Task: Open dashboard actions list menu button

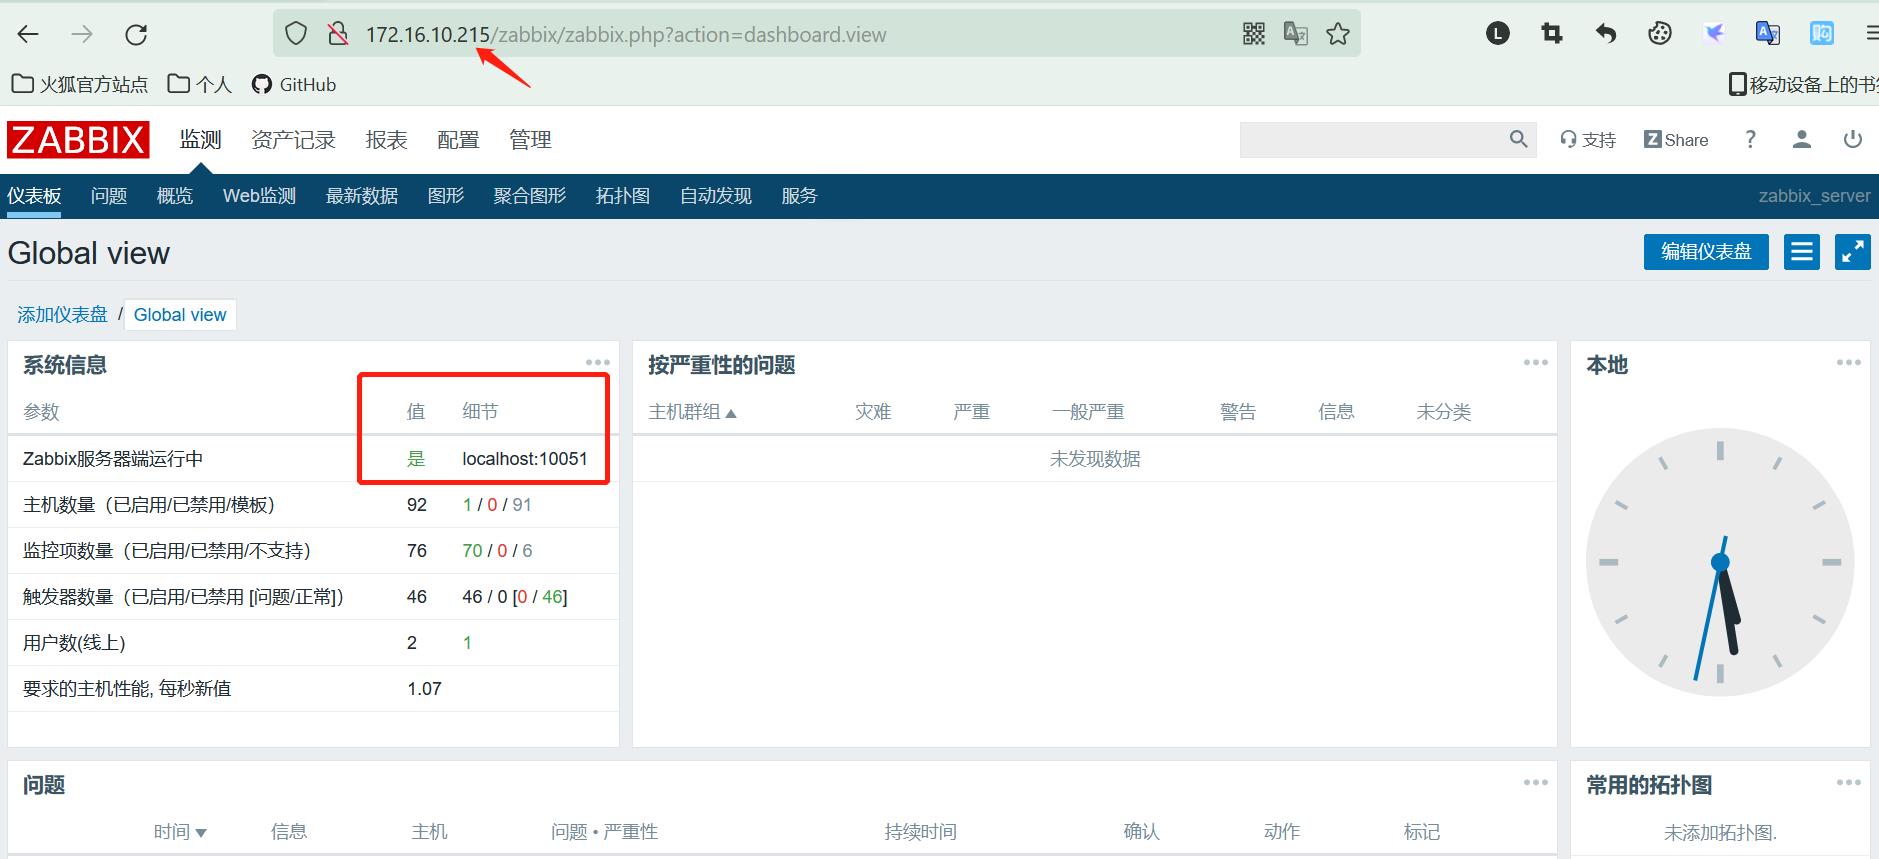Action: (x=1802, y=252)
